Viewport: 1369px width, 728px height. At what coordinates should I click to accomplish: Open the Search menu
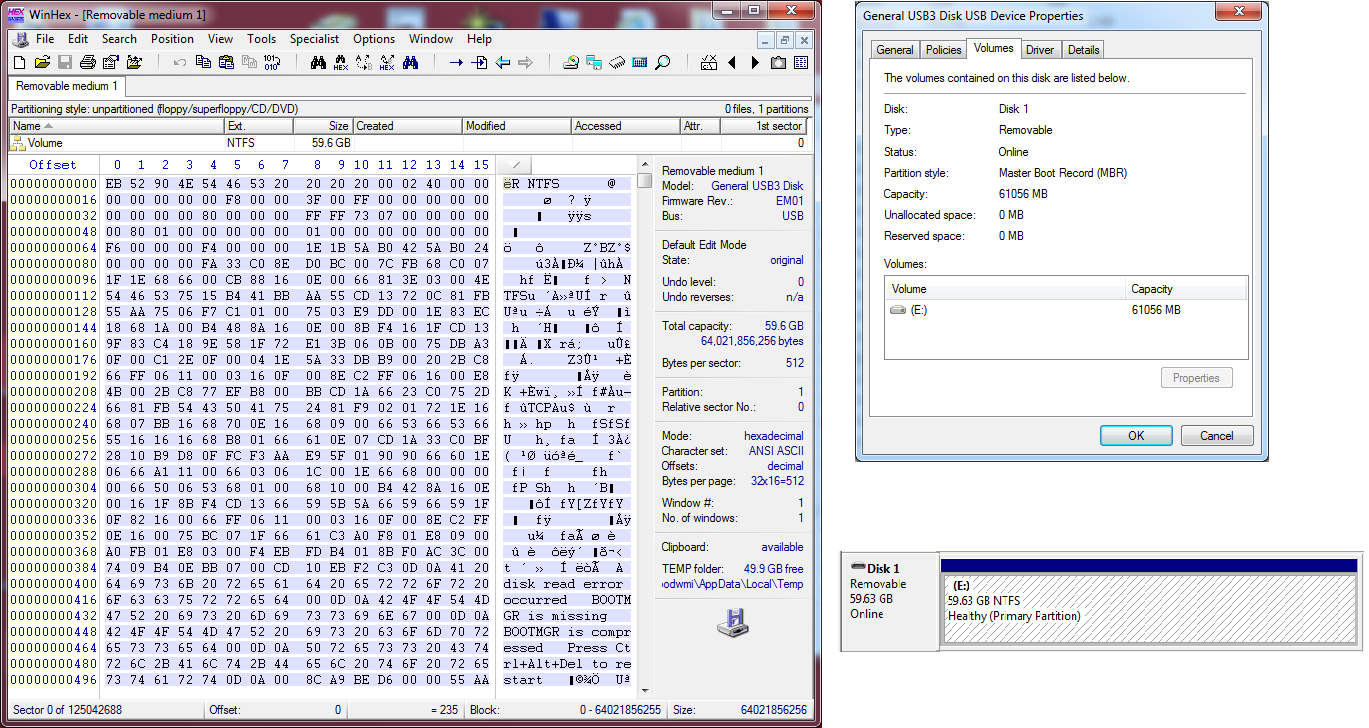tap(119, 39)
